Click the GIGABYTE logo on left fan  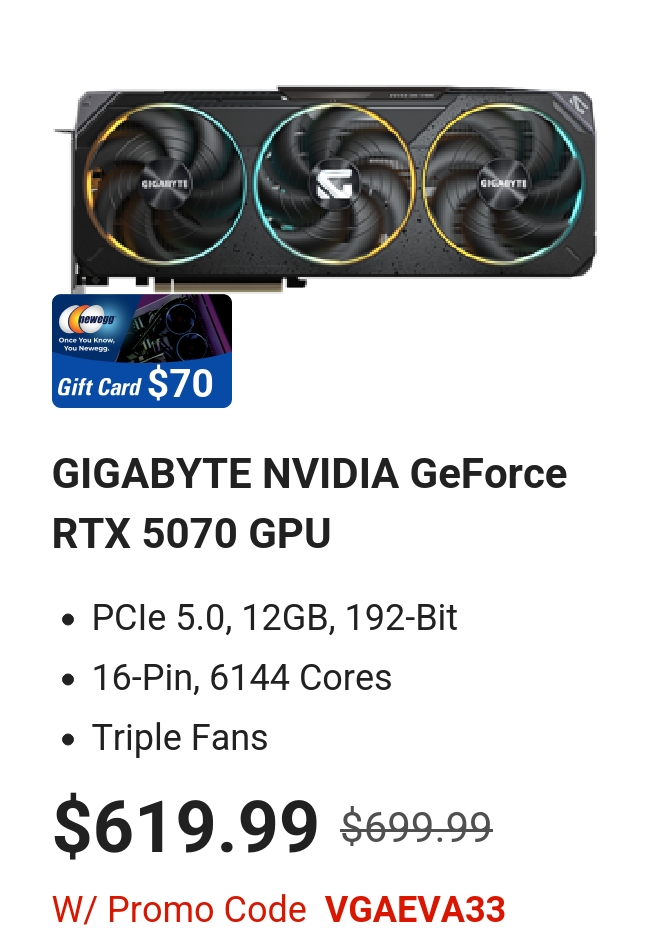point(165,183)
